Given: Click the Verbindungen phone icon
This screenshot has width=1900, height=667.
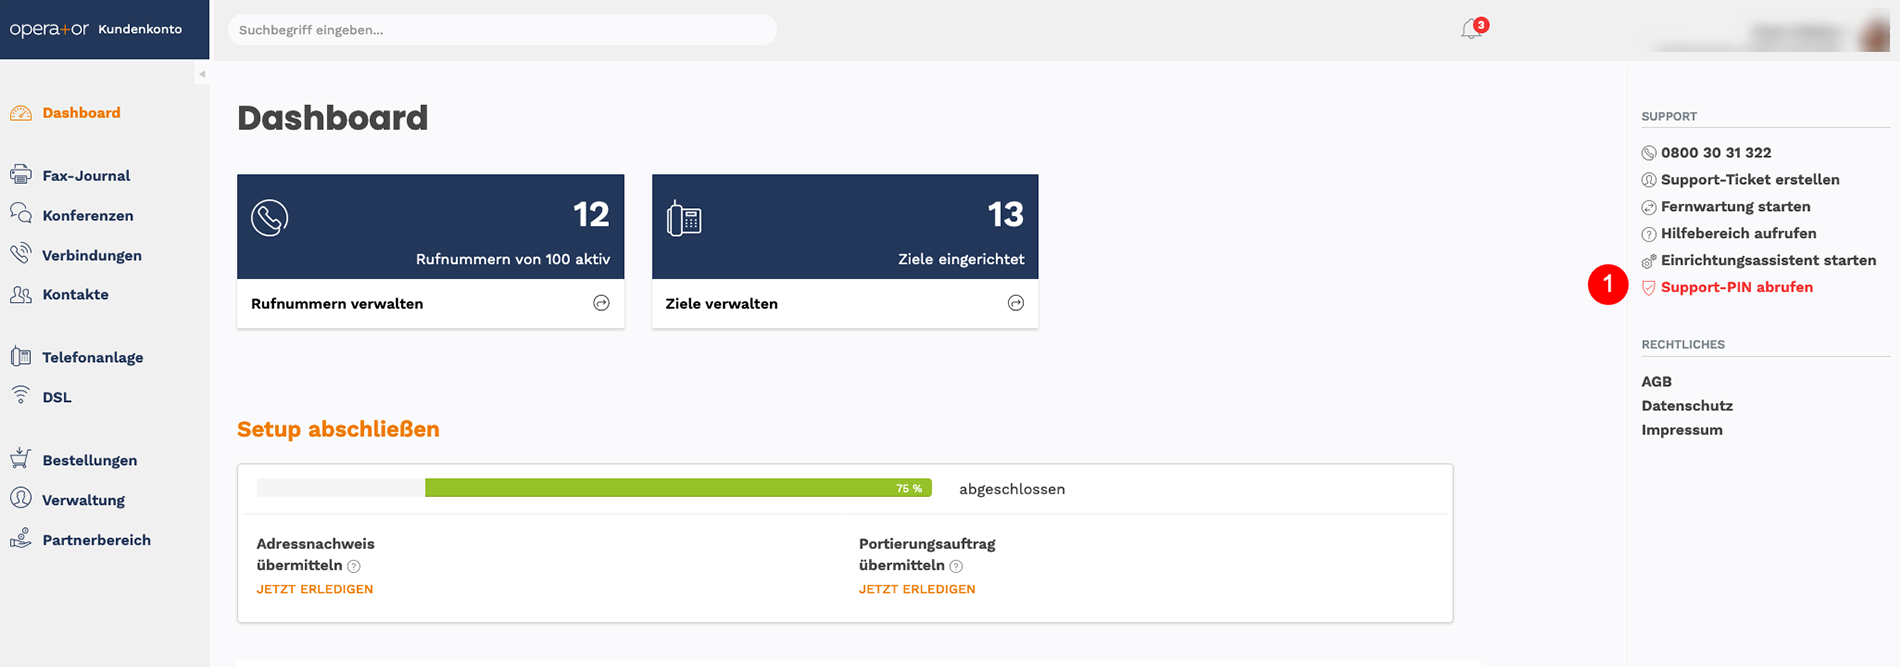Looking at the screenshot, I should (x=21, y=254).
